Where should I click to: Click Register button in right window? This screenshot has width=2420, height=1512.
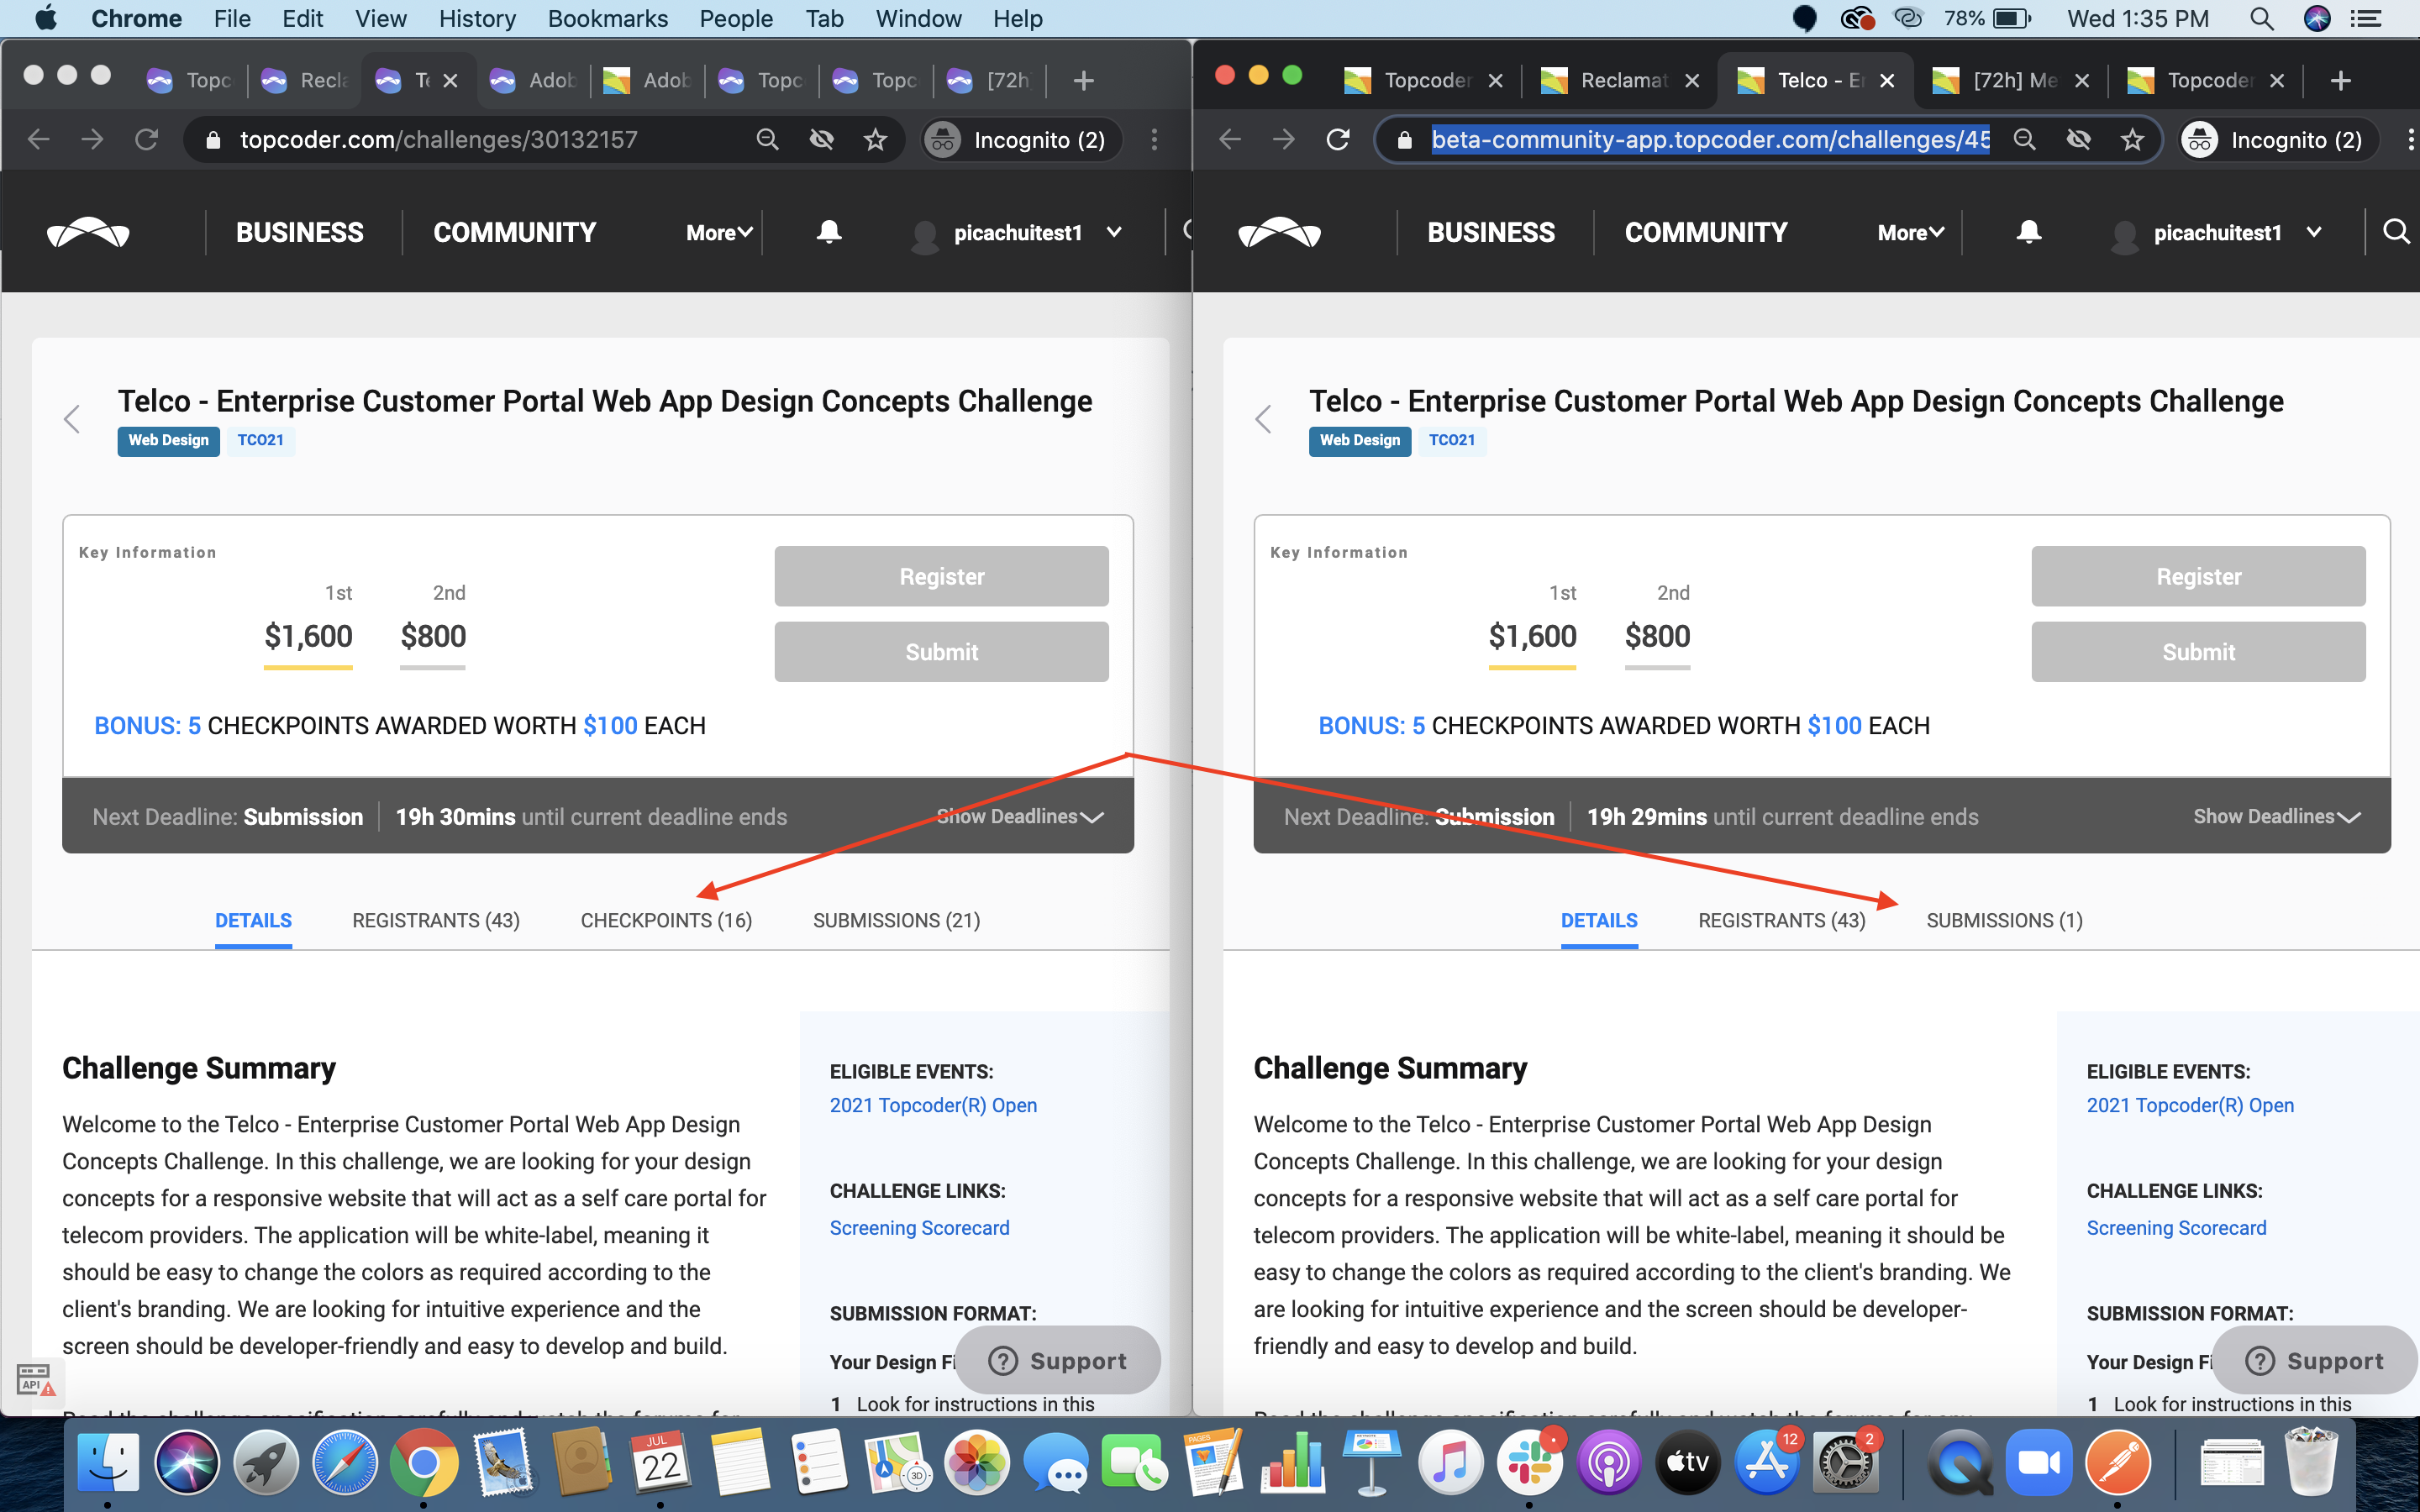point(2198,575)
